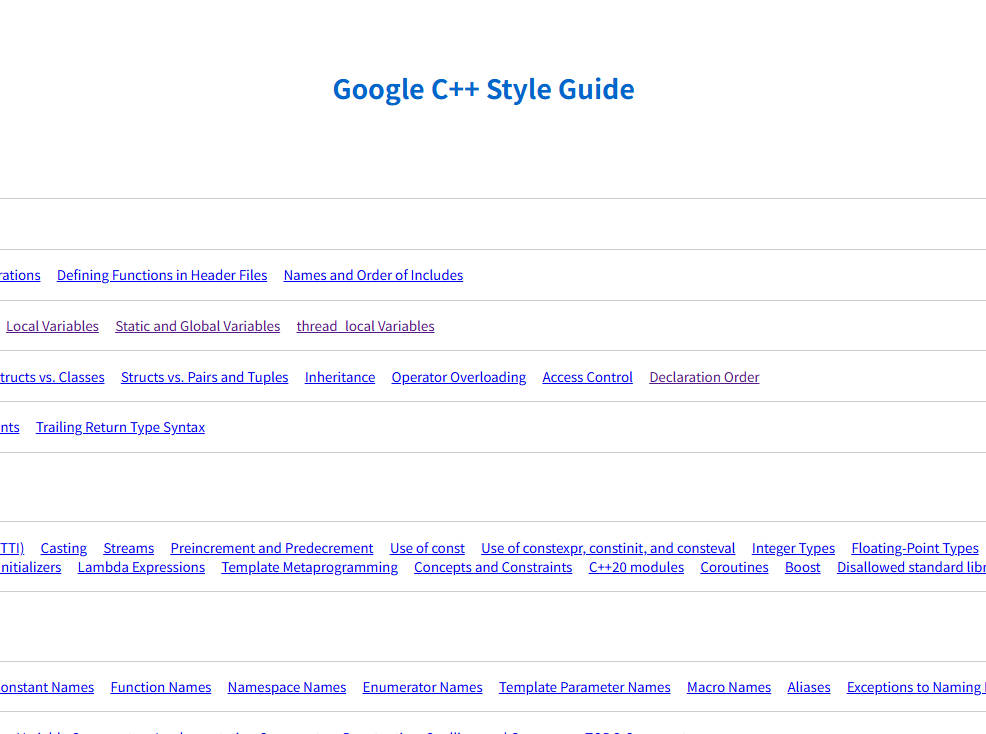The height and width of the screenshot is (734, 986).
Task: Open Defining Functions in Header Files link
Action: click(x=162, y=275)
